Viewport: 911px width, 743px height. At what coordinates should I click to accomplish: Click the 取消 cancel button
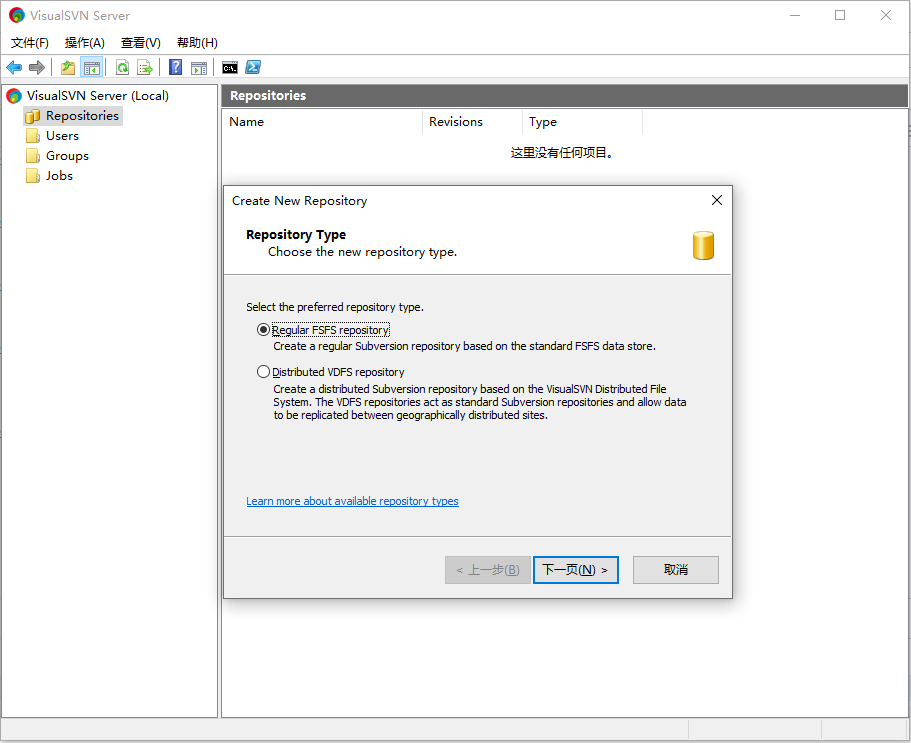coord(676,570)
